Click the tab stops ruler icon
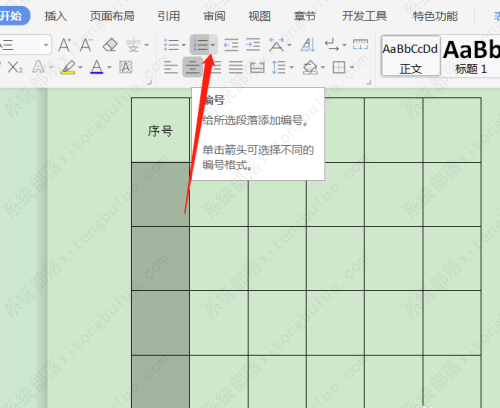Screen dimensions: 500x408 coord(361,44)
